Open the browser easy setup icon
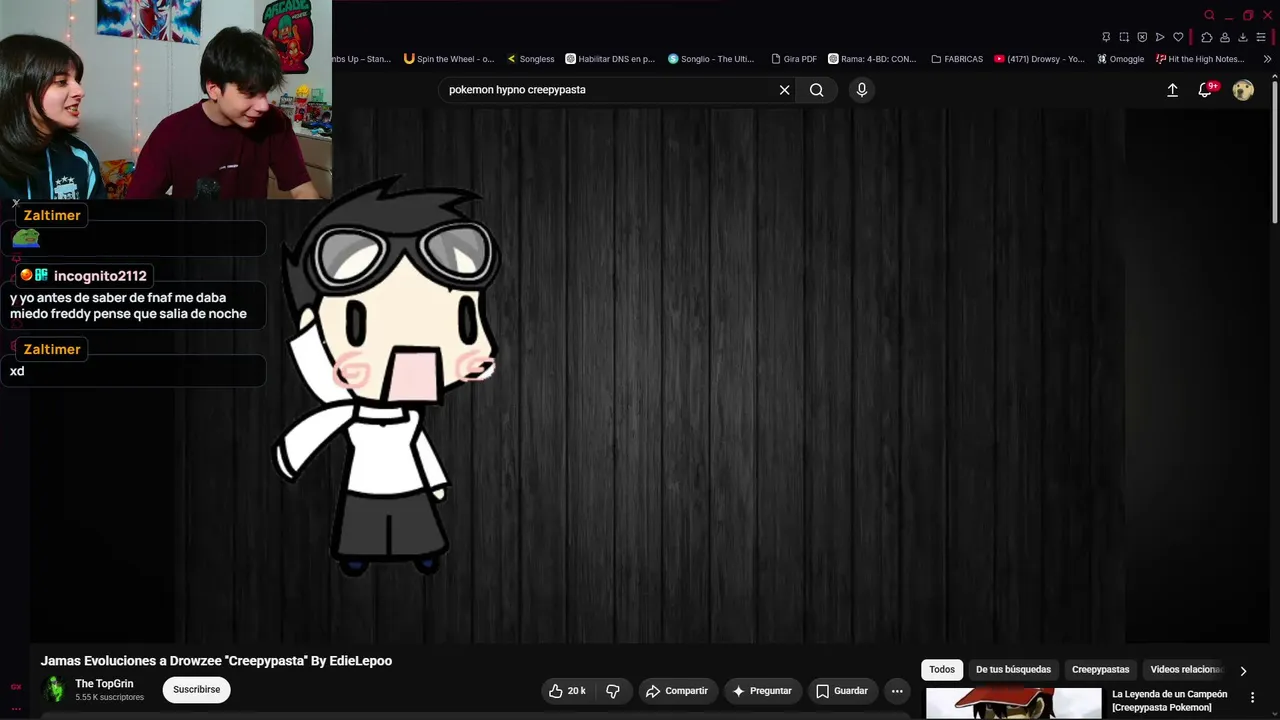Viewport: 1280px width, 720px height. pyautogui.click(x=1261, y=37)
